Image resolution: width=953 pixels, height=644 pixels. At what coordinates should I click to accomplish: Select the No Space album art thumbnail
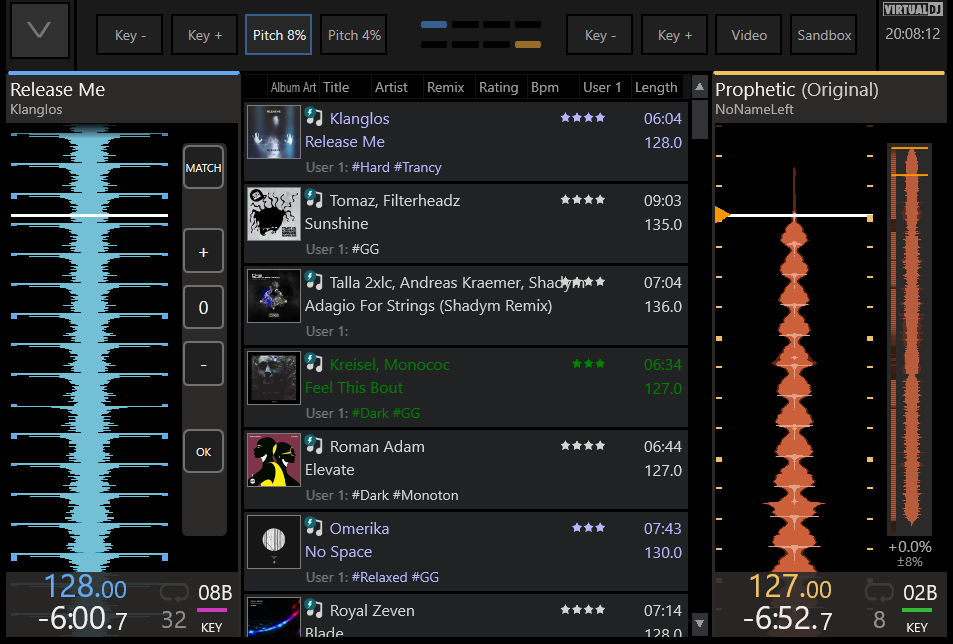274,542
